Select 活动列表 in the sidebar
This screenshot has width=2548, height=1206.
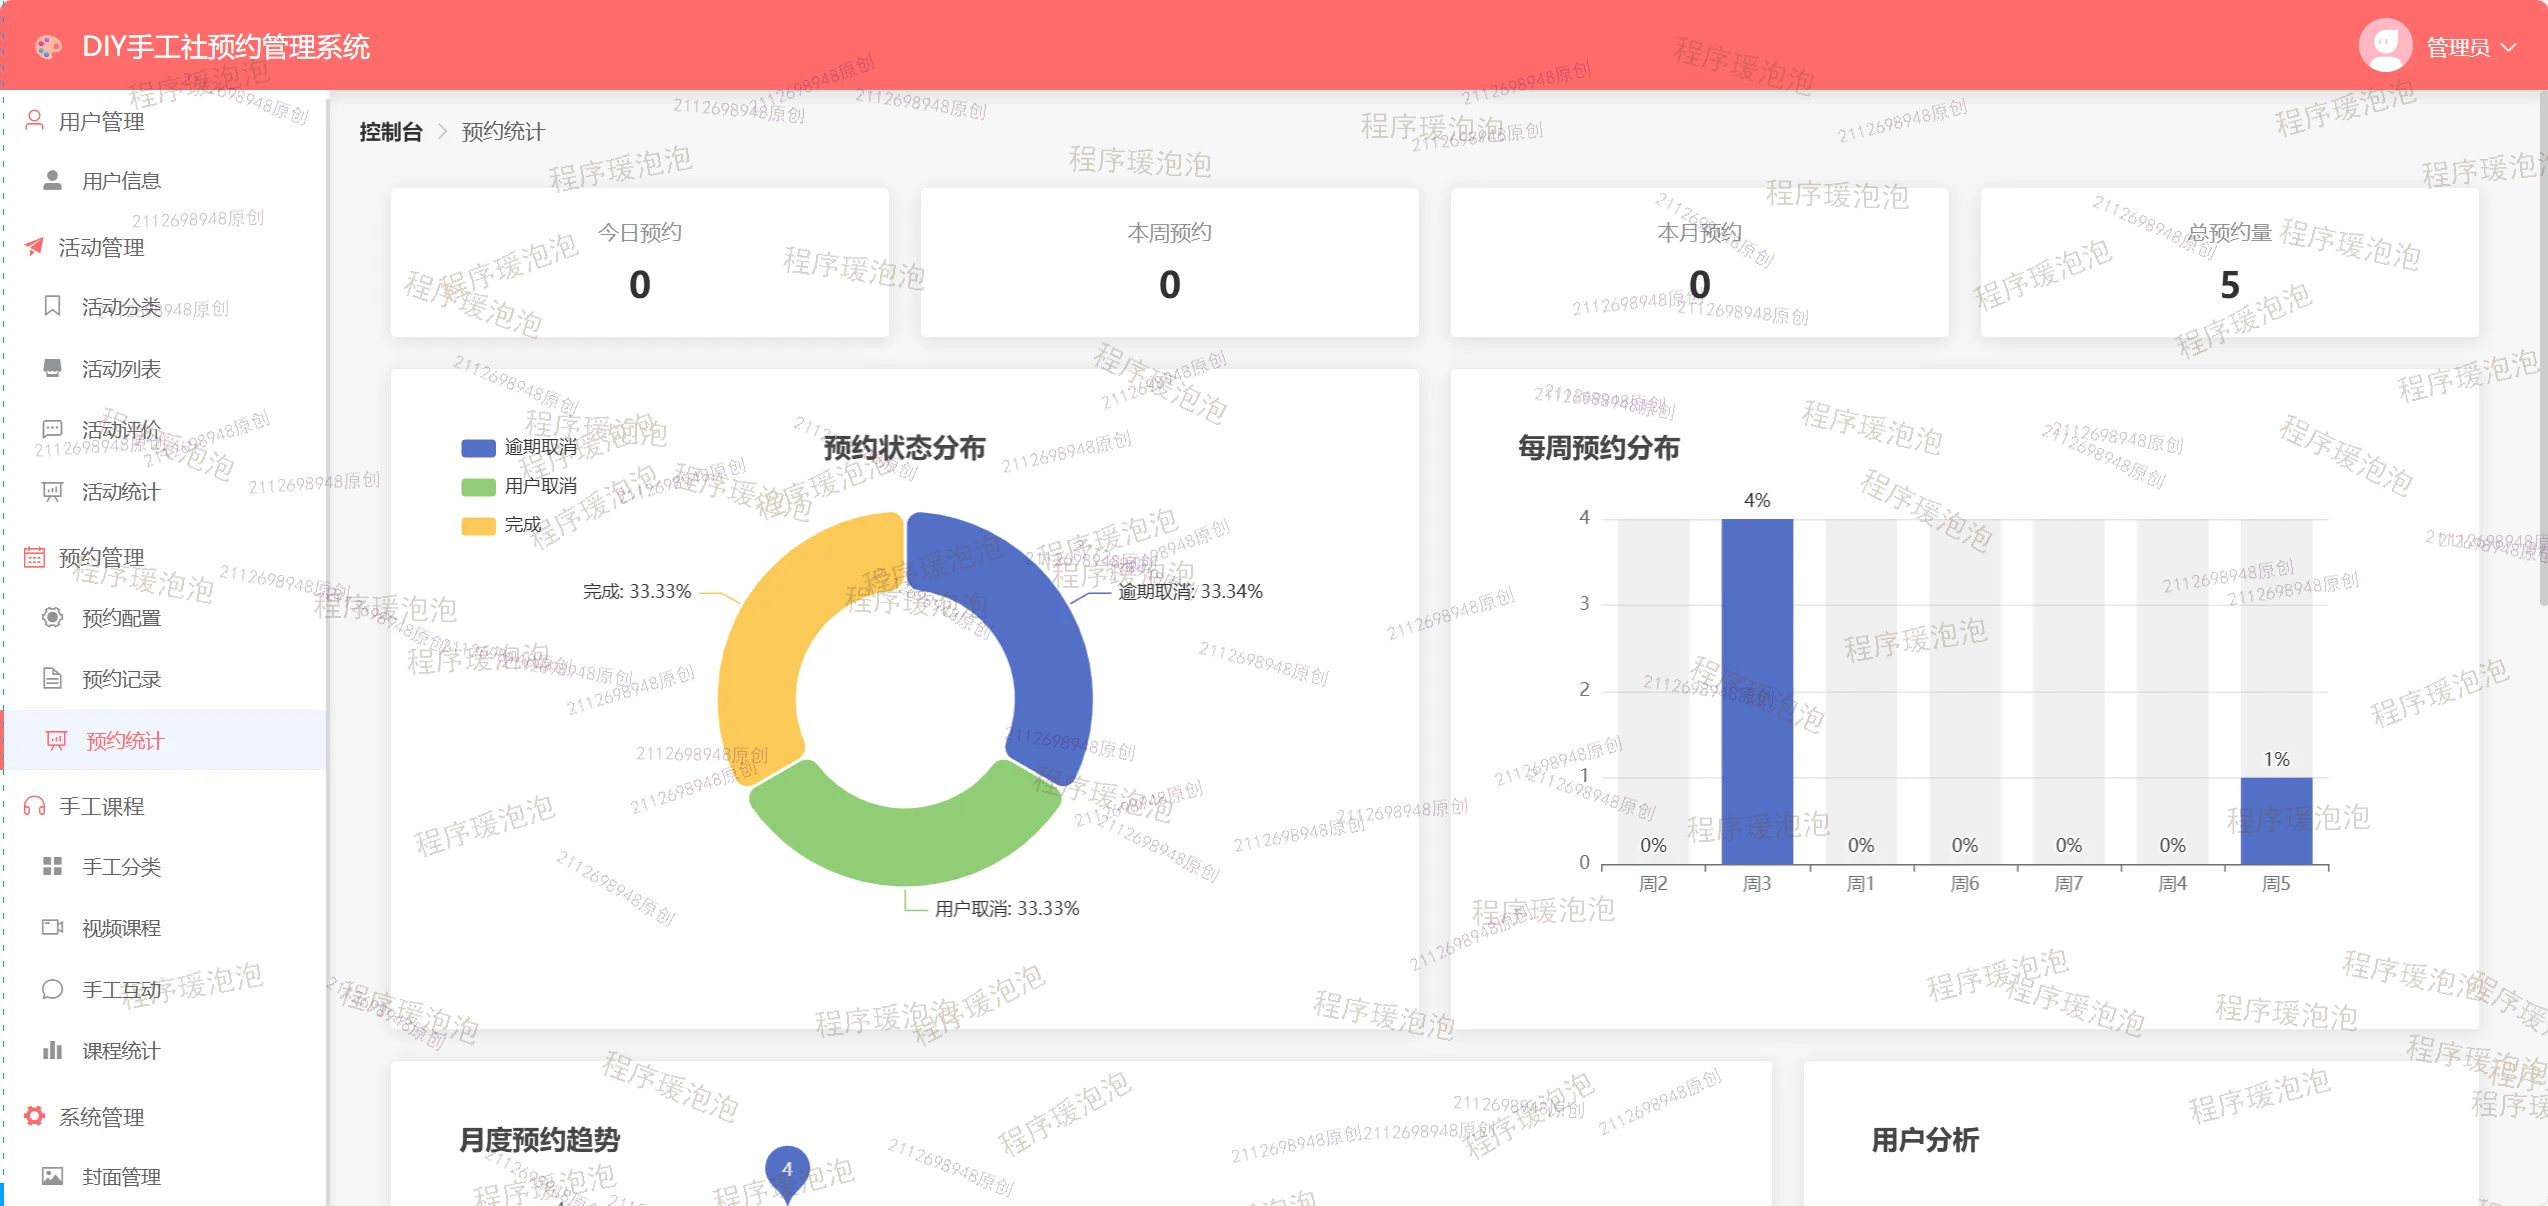point(121,369)
